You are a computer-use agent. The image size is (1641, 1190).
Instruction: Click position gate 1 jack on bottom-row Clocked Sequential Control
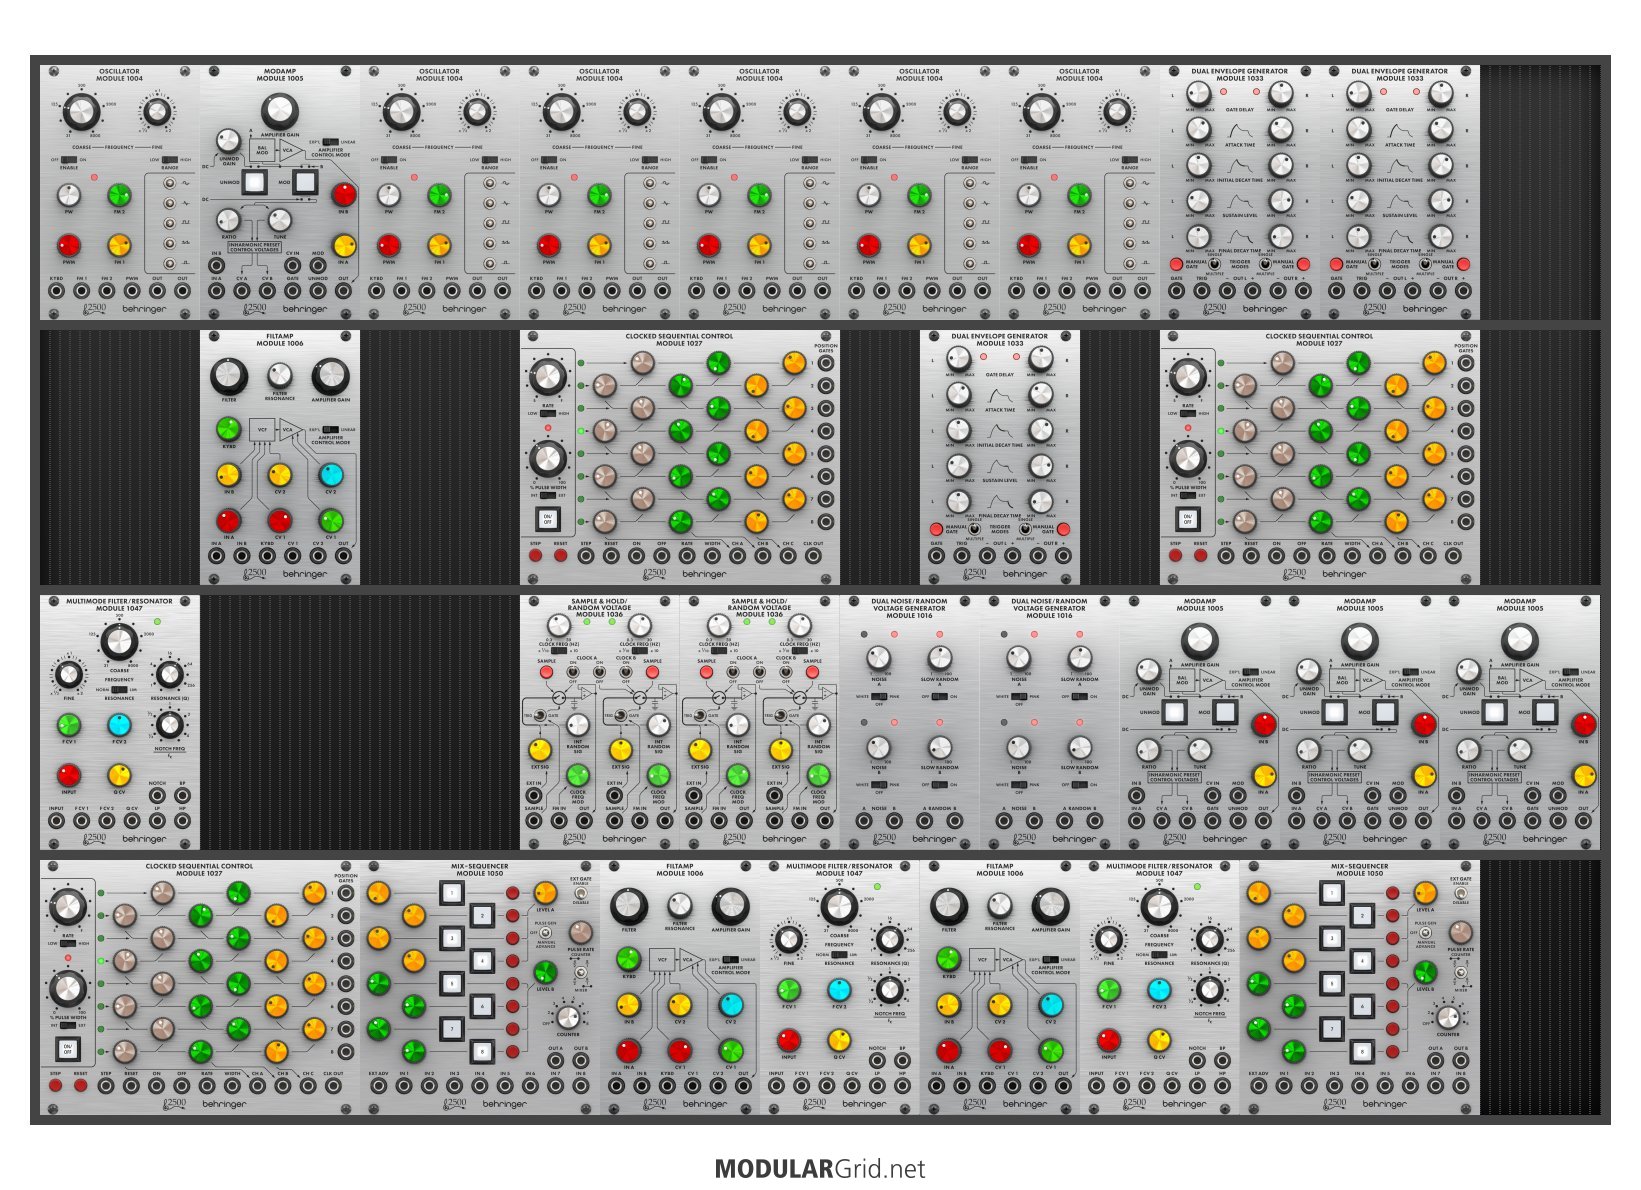(346, 893)
